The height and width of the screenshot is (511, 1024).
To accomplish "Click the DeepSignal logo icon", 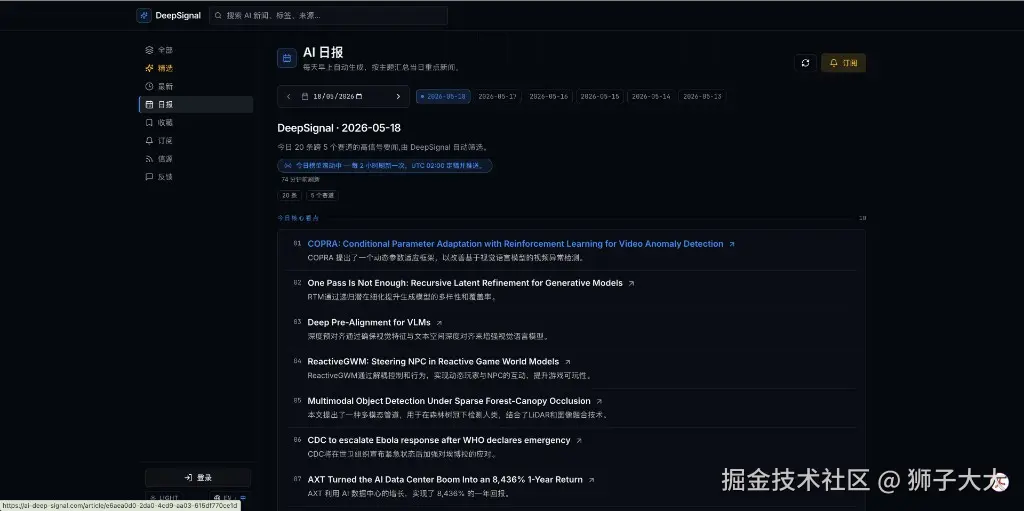I will click(x=144, y=16).
